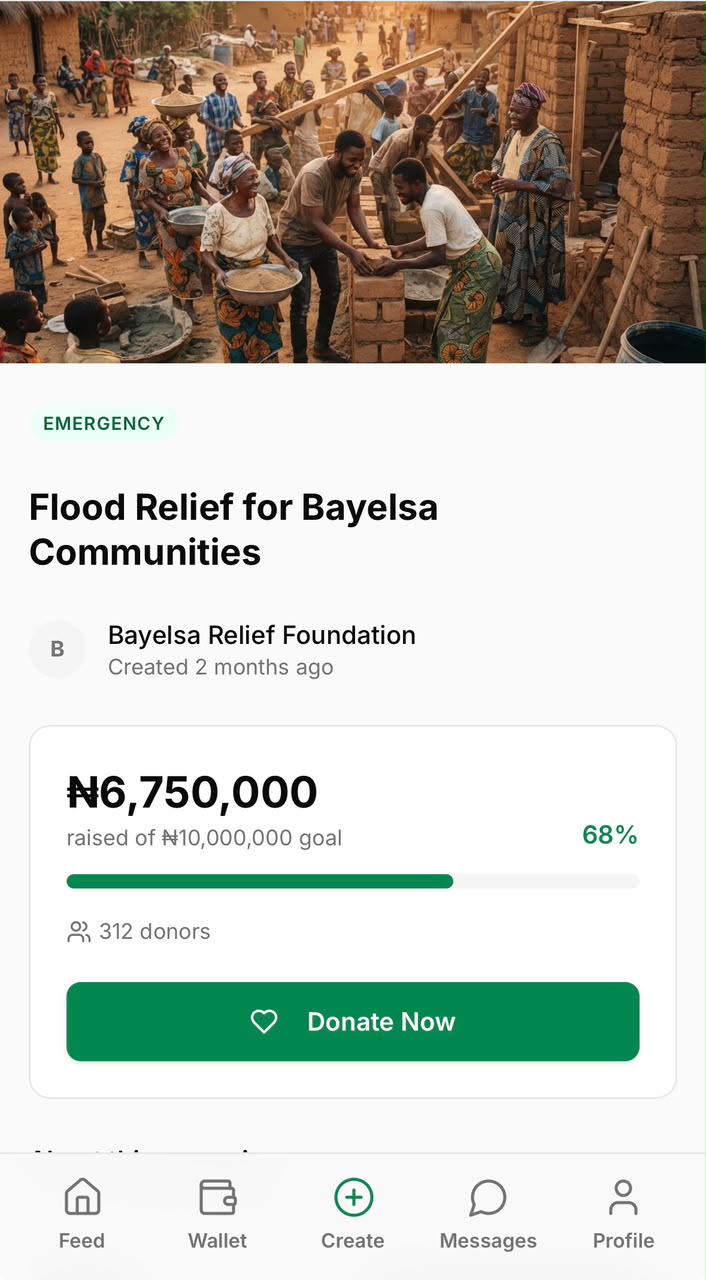The width and height of the screenshot is (706, 1280).
Task: Tap the Feed home icon
Action: pos(82,1197)
